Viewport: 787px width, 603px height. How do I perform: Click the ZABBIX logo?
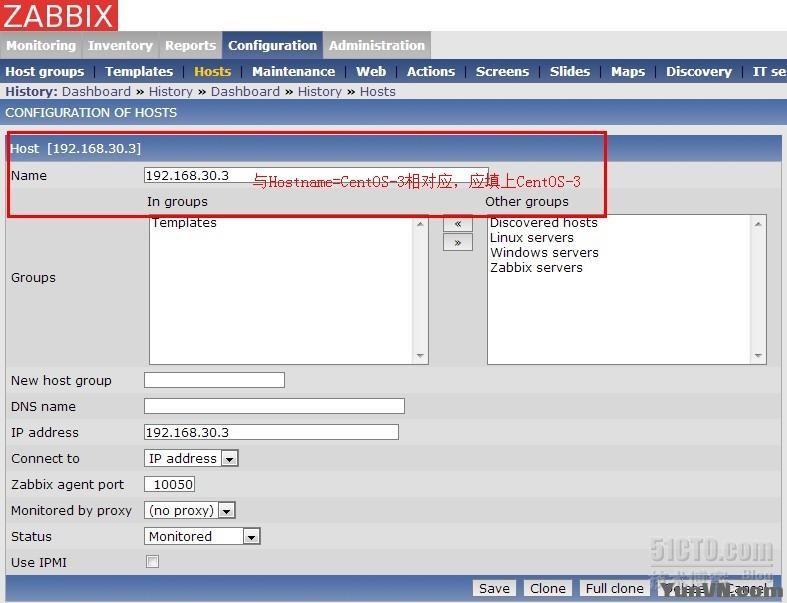59,15
